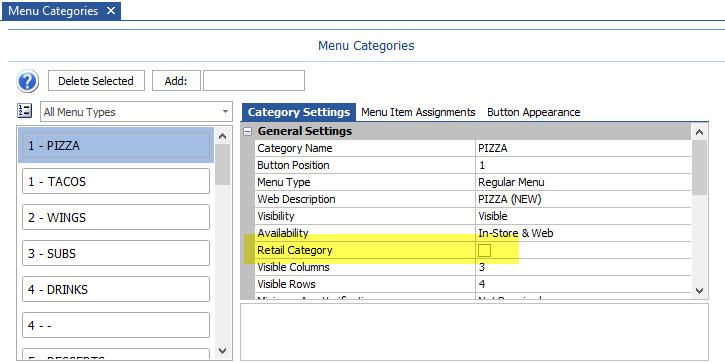The image size is (725, 363).
Task: Click the text field next to Add
Action: click(254, 81)
